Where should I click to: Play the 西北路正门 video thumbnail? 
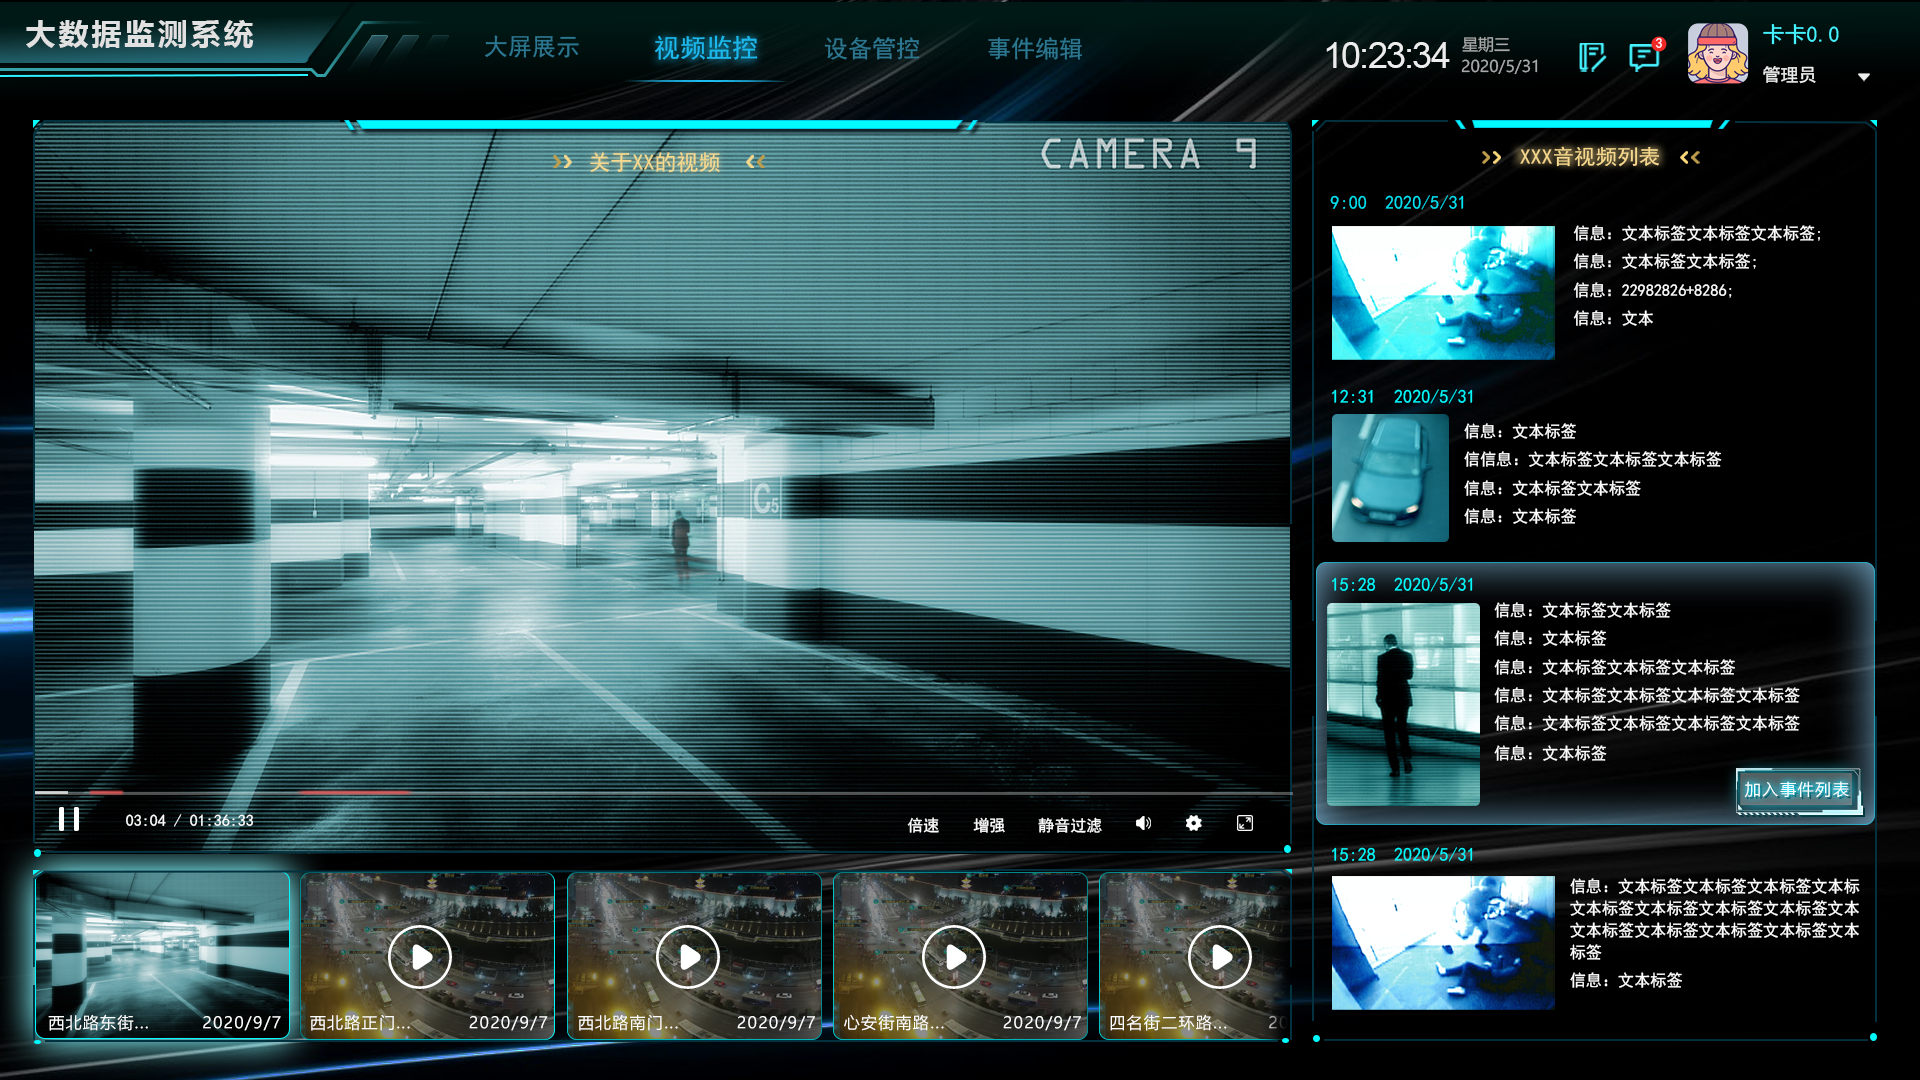pyautogui.click(x=420, y=957)
